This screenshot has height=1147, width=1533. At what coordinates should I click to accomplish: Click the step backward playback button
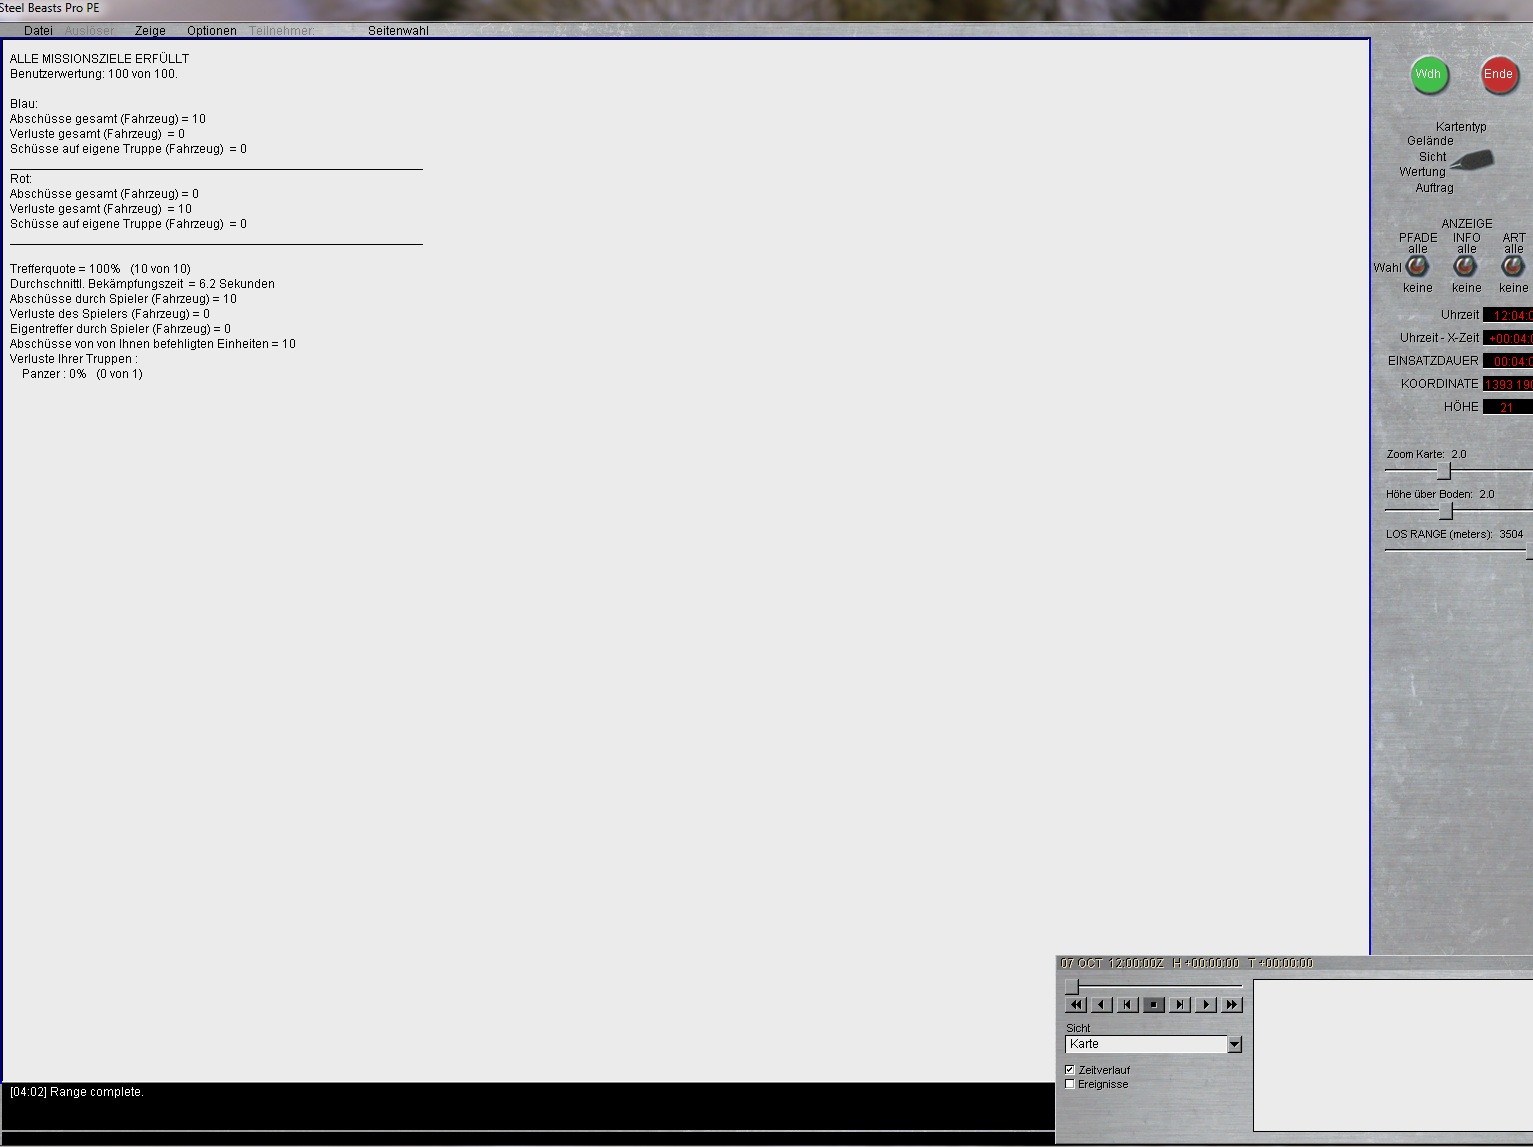click(x=1128, y=1005)
